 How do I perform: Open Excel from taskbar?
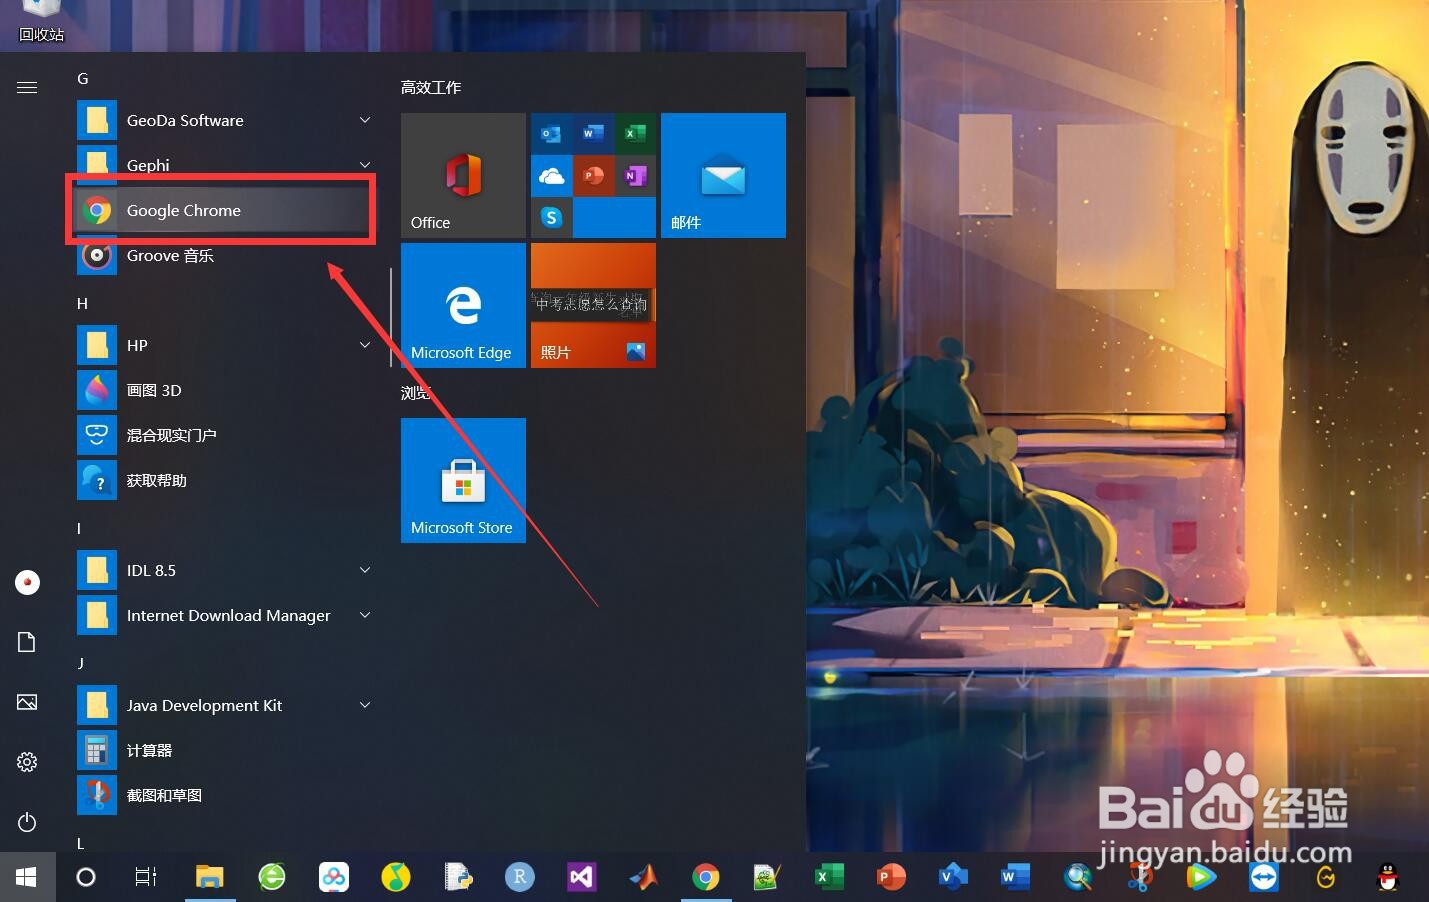tap(829, 877)
